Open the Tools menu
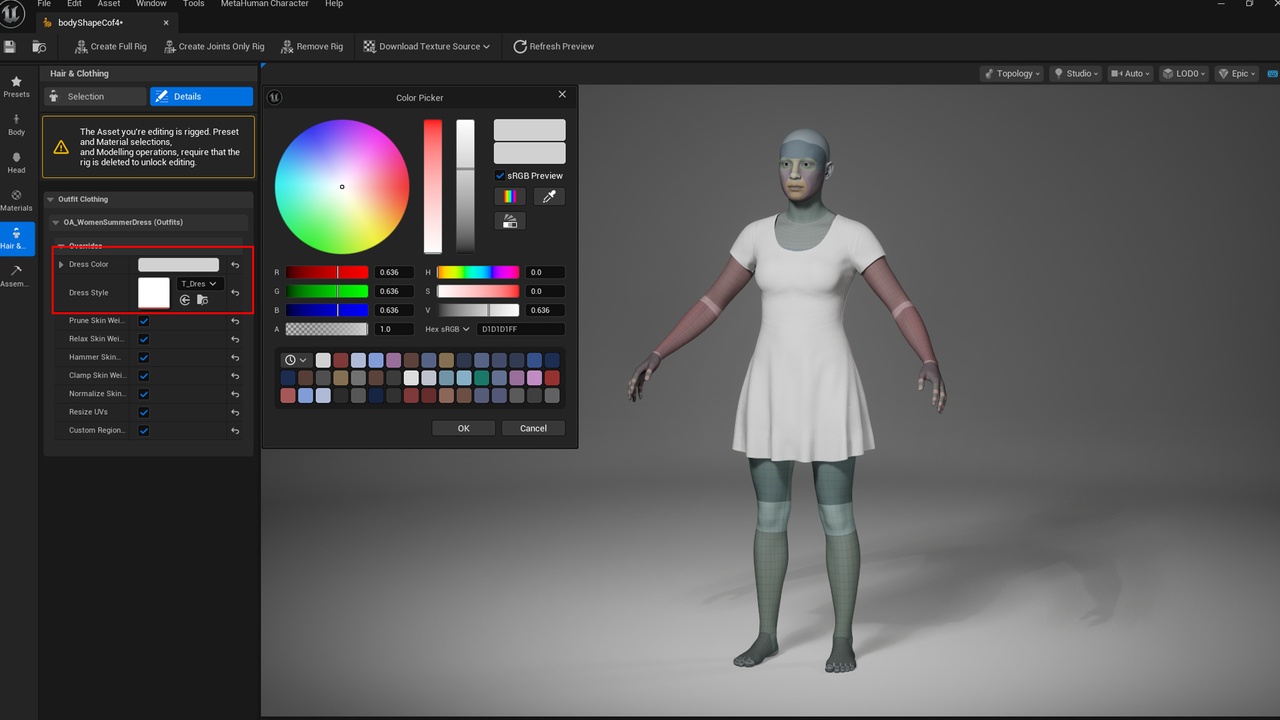The width and height of the screenshot is (1280, 720). [194, 4]
